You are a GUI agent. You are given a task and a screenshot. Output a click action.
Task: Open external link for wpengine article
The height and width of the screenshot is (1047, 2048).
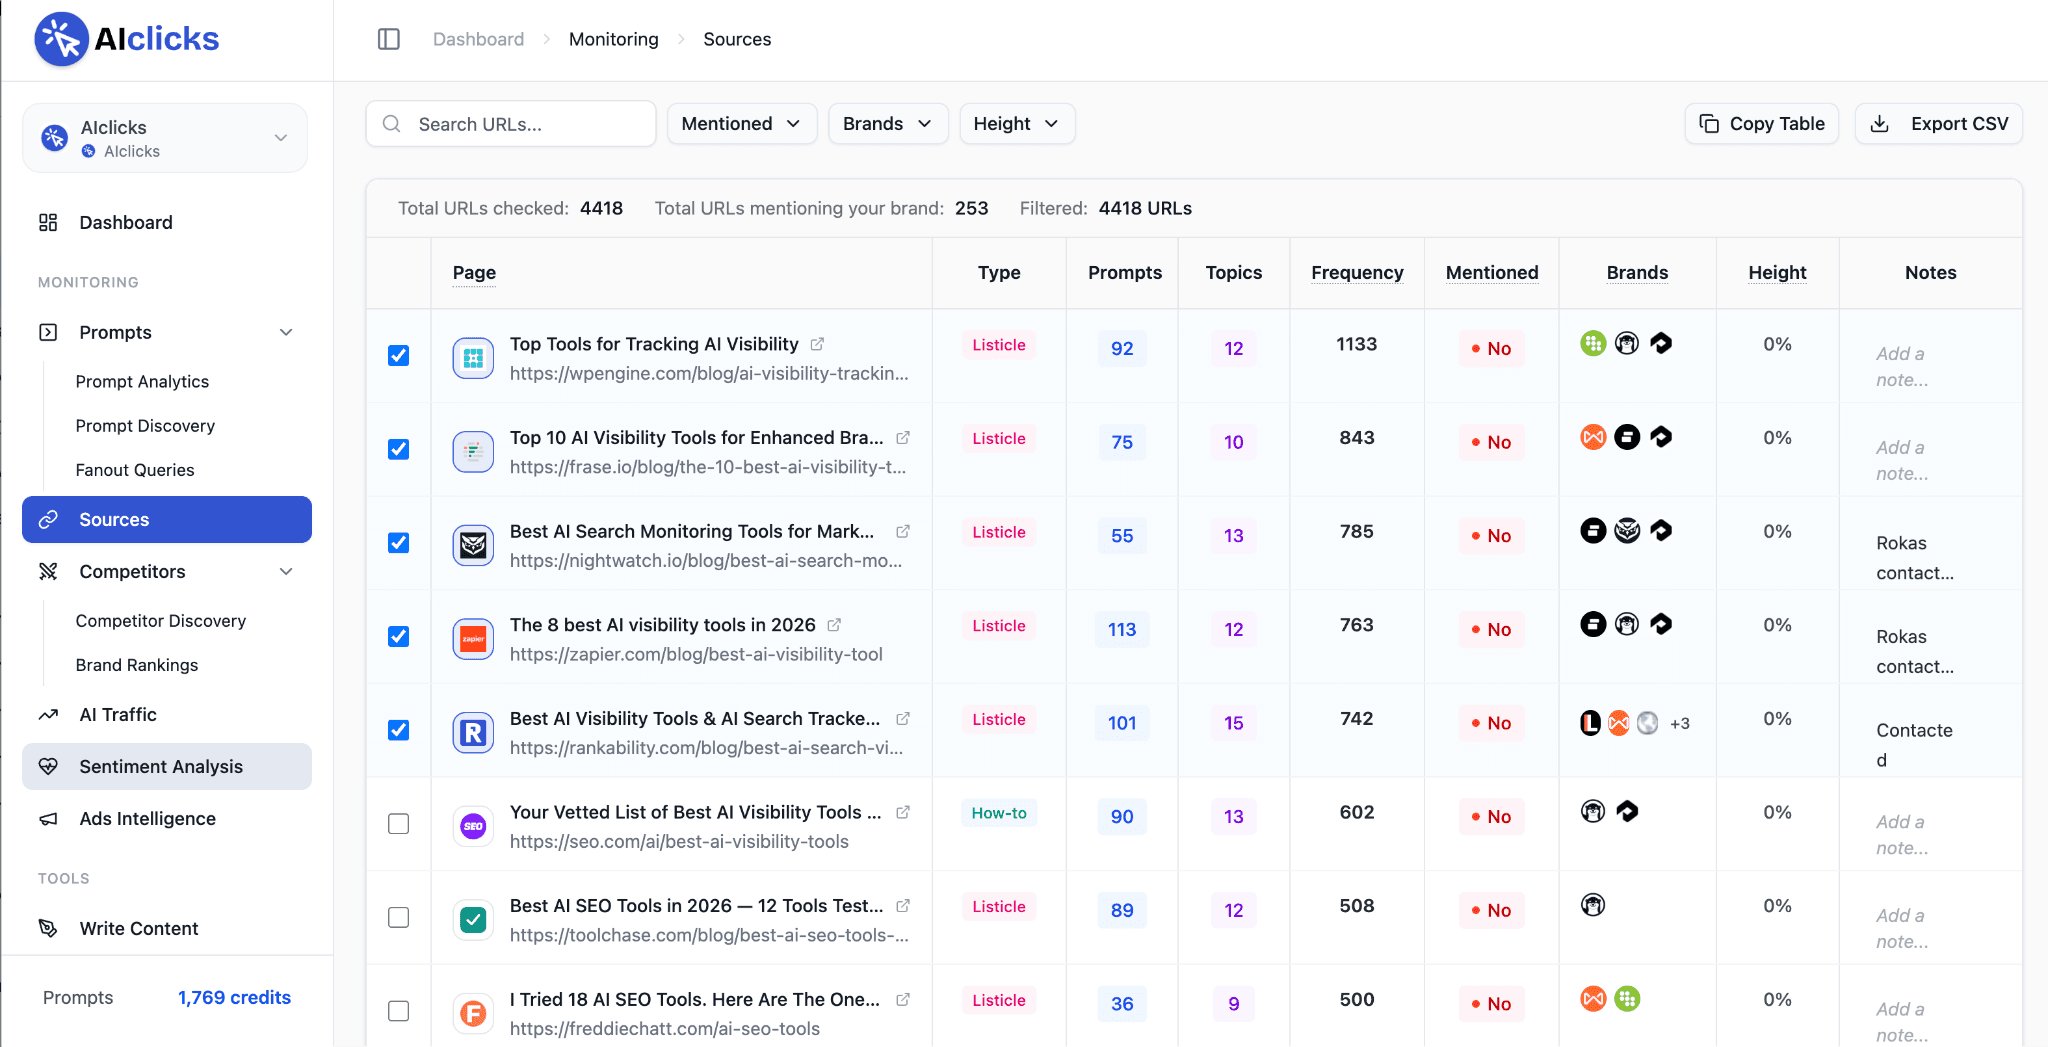click(x=817, y=344)
